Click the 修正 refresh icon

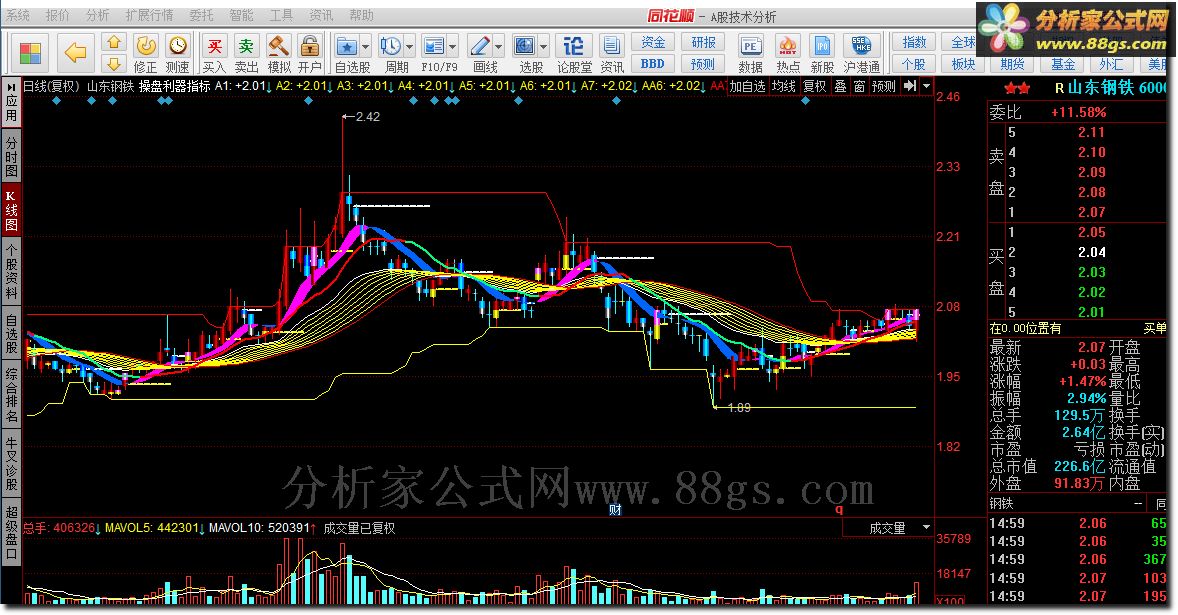pyautogui.click(x=146, y=47)
